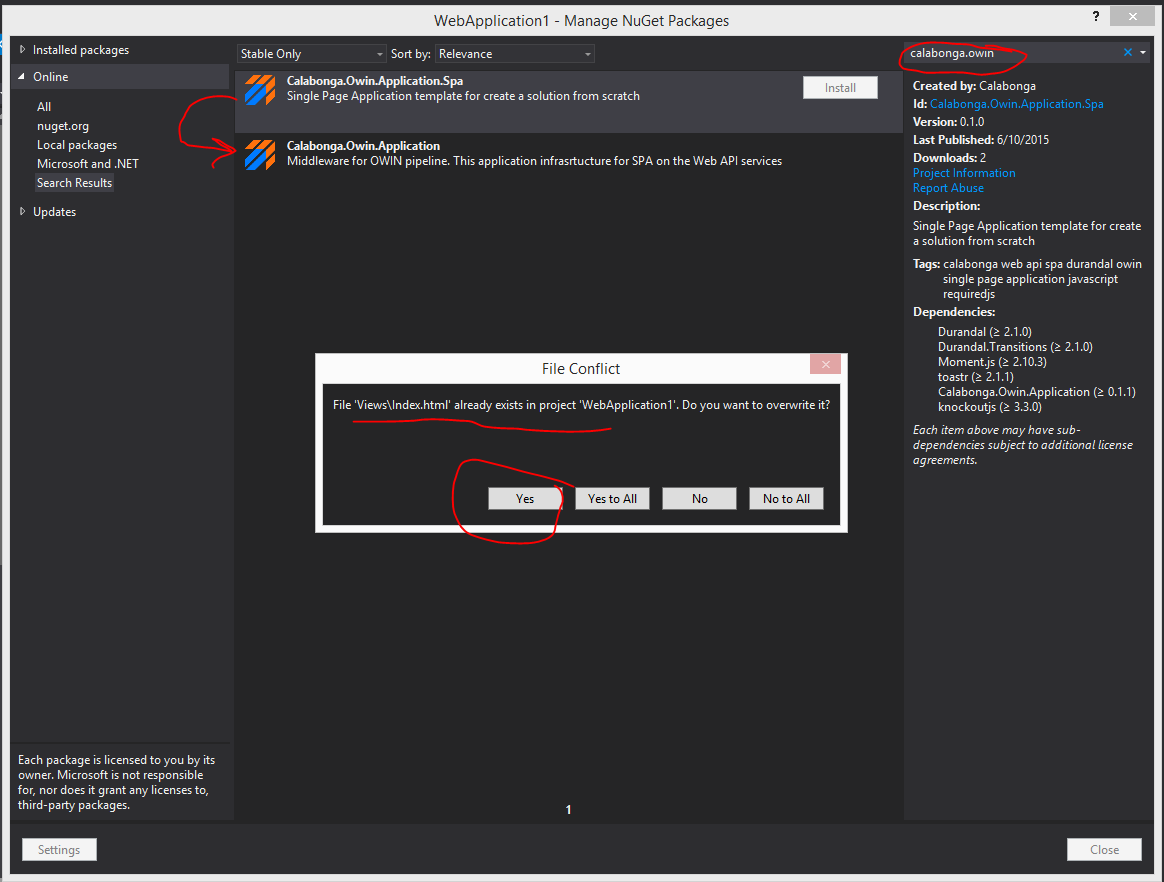Select Local packages source
Viewport: 1164px width, 882px height.
click(x=77, y=145)
